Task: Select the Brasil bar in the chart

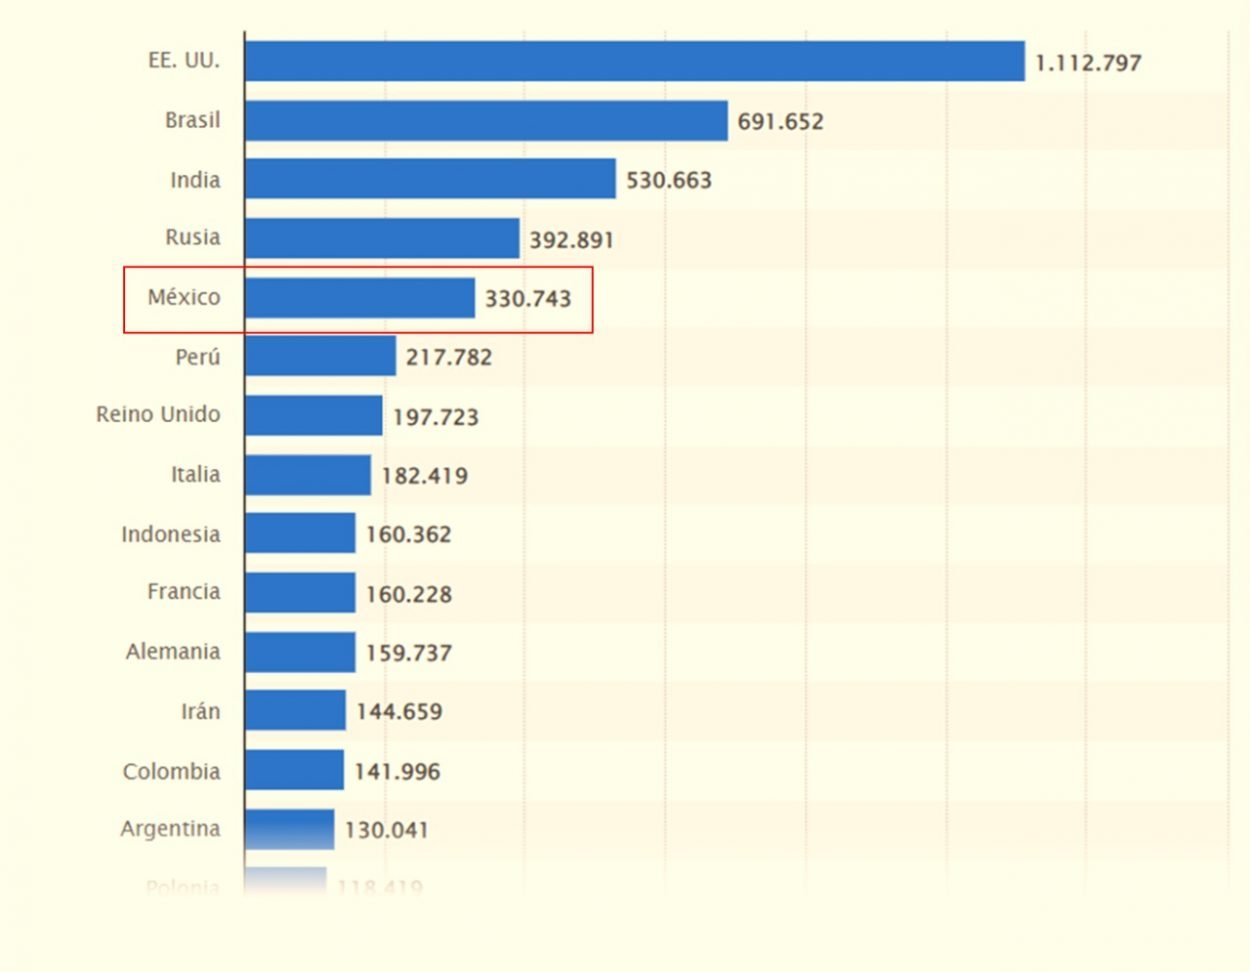Action: (x=486, y=121)
